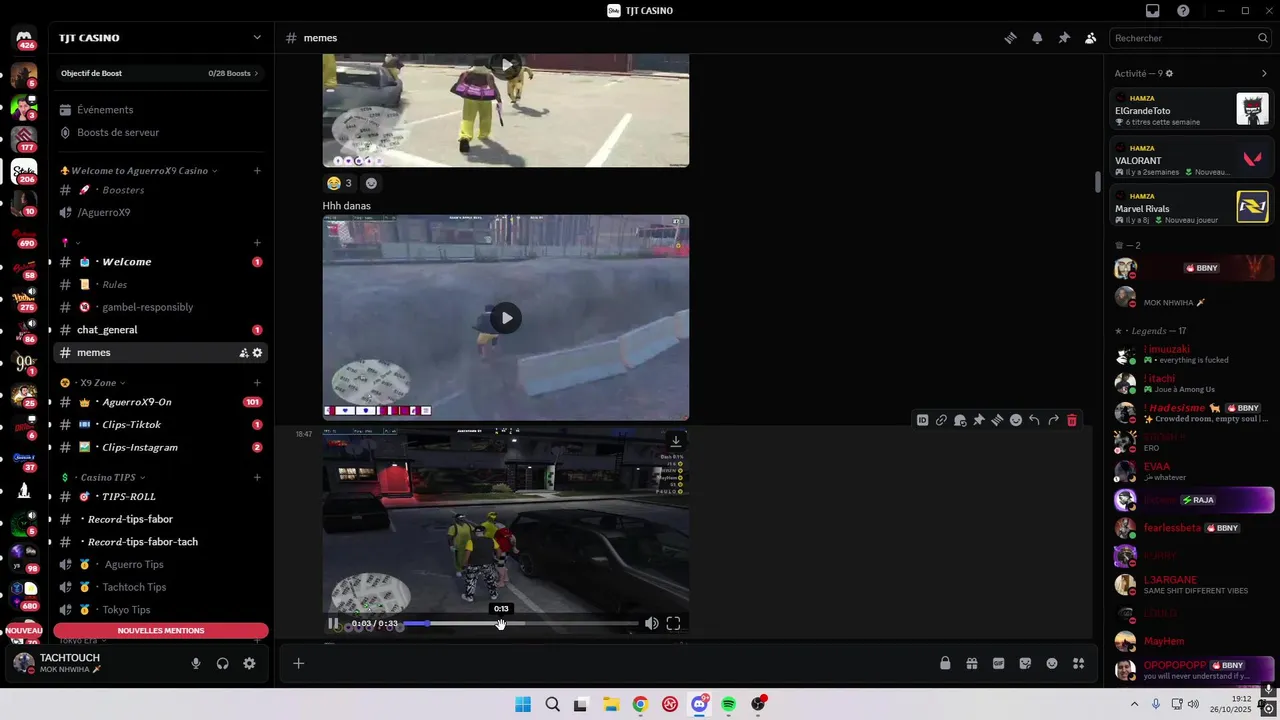Open Discord direct messages home icon
Image resolution: width=1280 pixels, height=720 pixels.
pos(24,38)
